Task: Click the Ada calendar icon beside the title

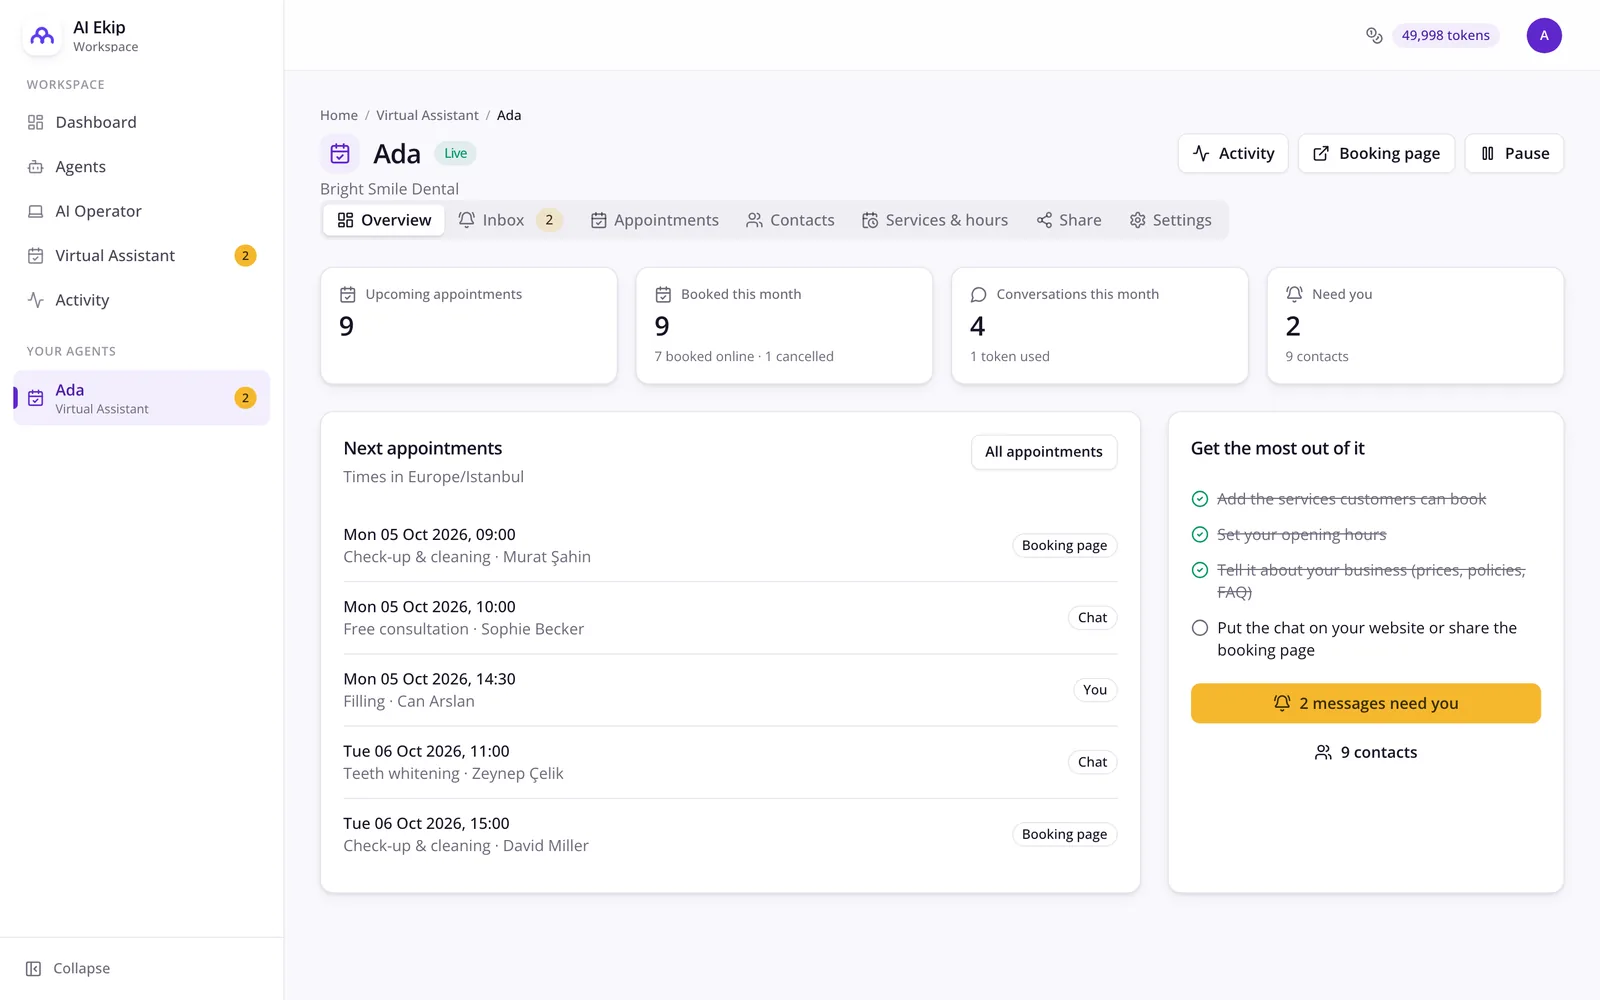Action: [x=340, y=153]
